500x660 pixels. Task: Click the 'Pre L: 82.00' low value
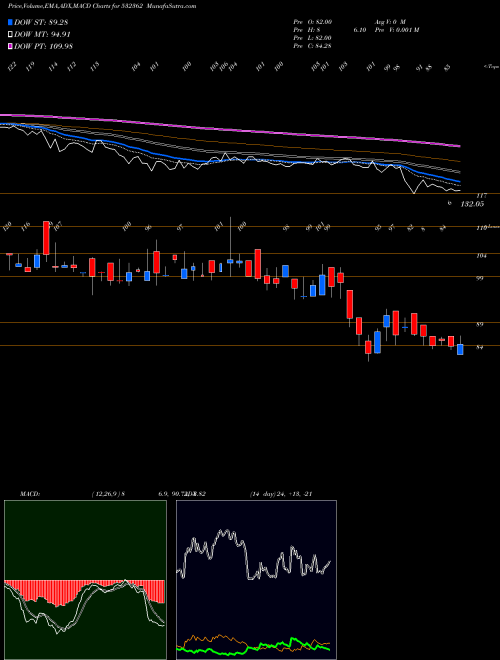pyautogui.click(x=313, y=38)
